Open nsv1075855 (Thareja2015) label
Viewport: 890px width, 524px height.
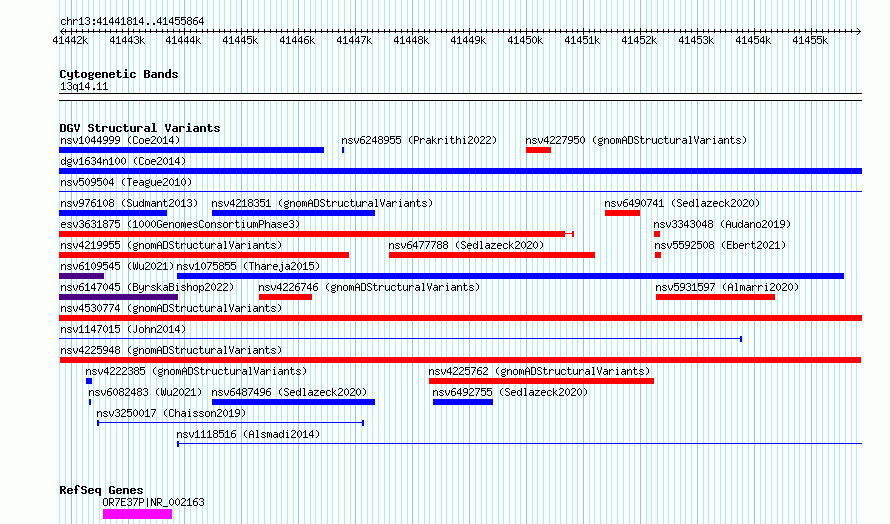(248, 266)
